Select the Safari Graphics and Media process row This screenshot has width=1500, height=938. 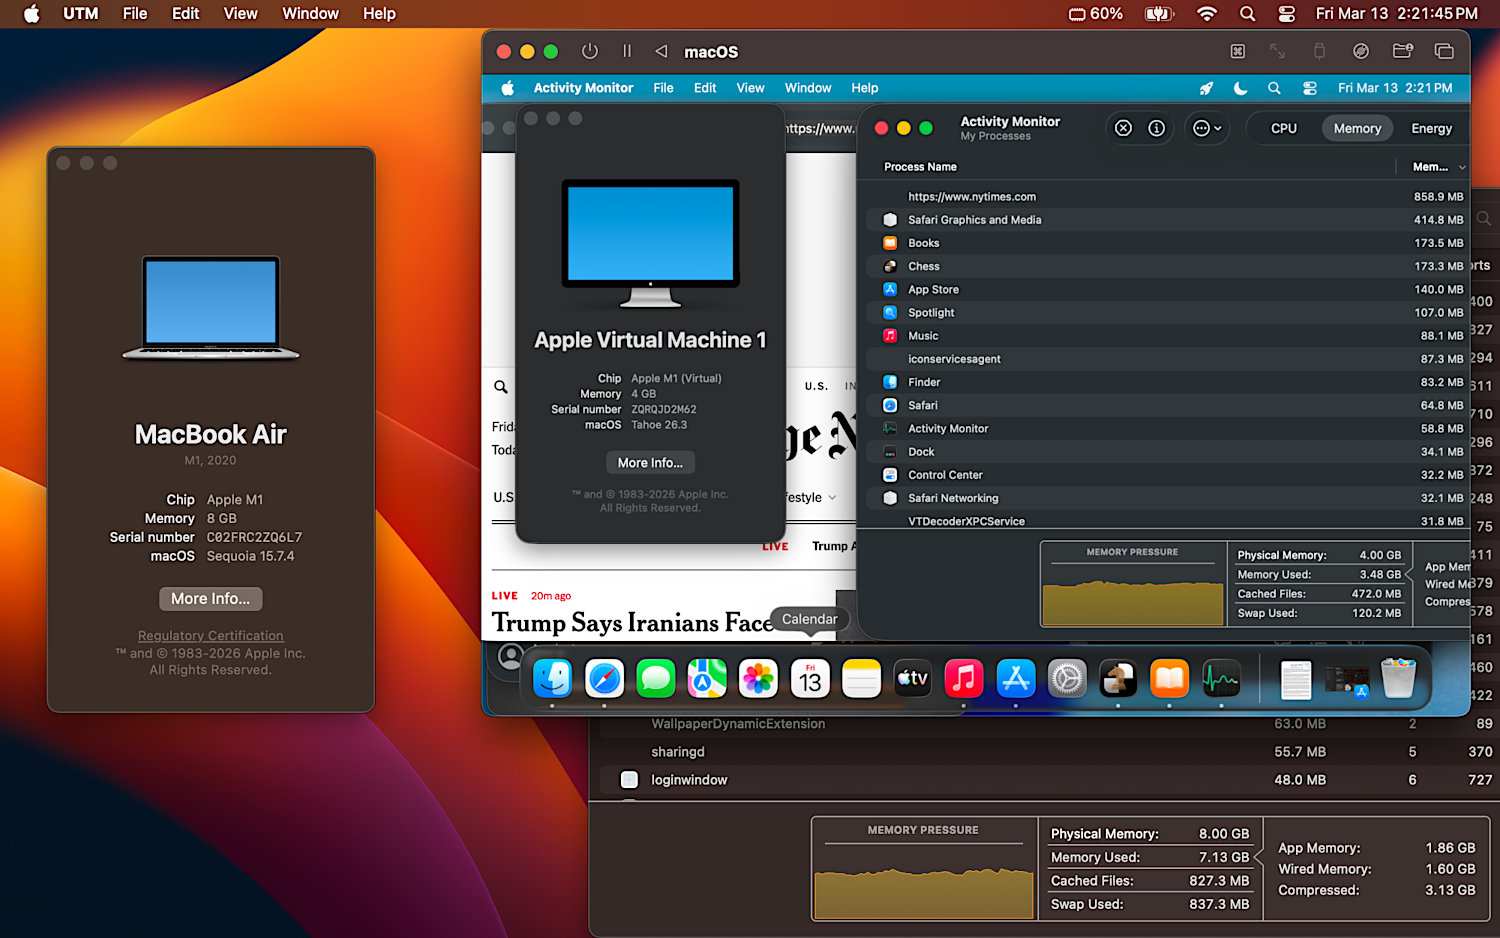coord(1167,220)
